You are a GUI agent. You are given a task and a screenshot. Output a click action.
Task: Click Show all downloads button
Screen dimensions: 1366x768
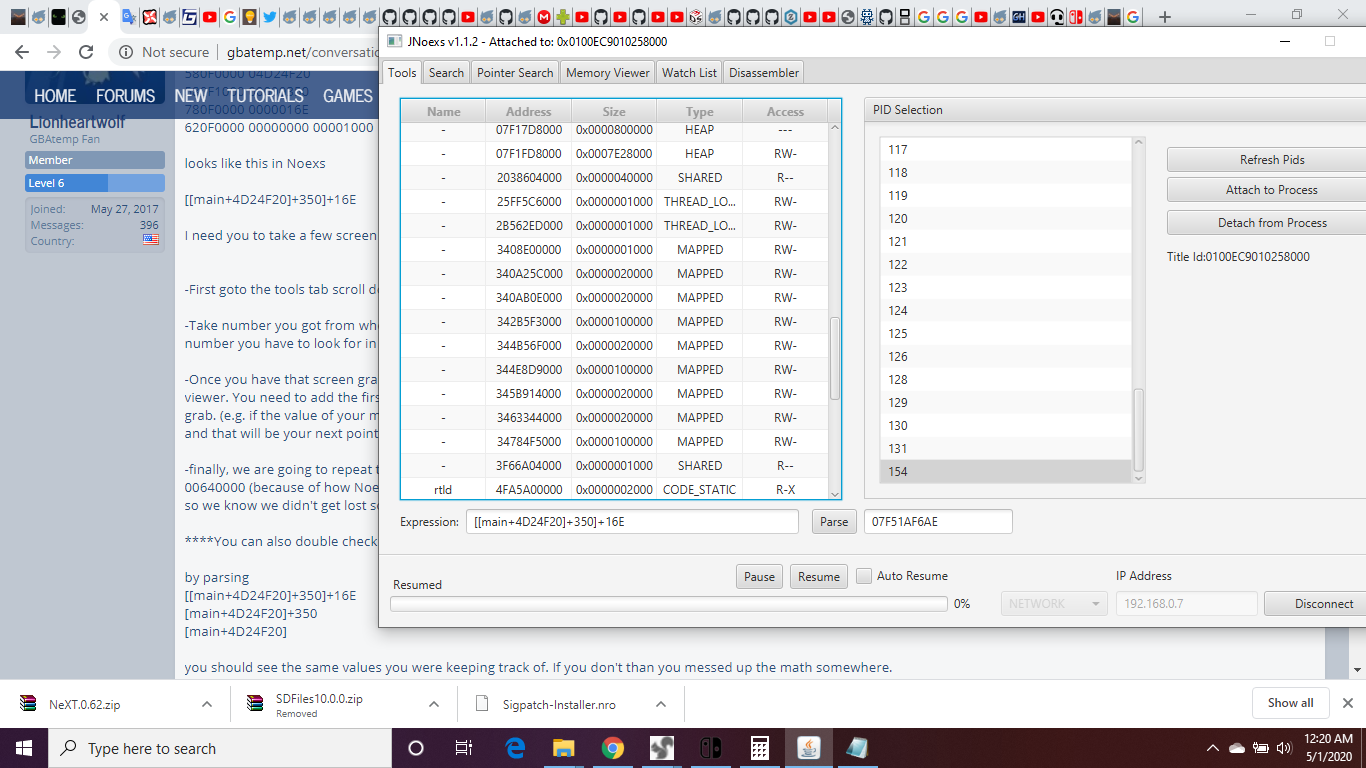tap(1290, 703)
